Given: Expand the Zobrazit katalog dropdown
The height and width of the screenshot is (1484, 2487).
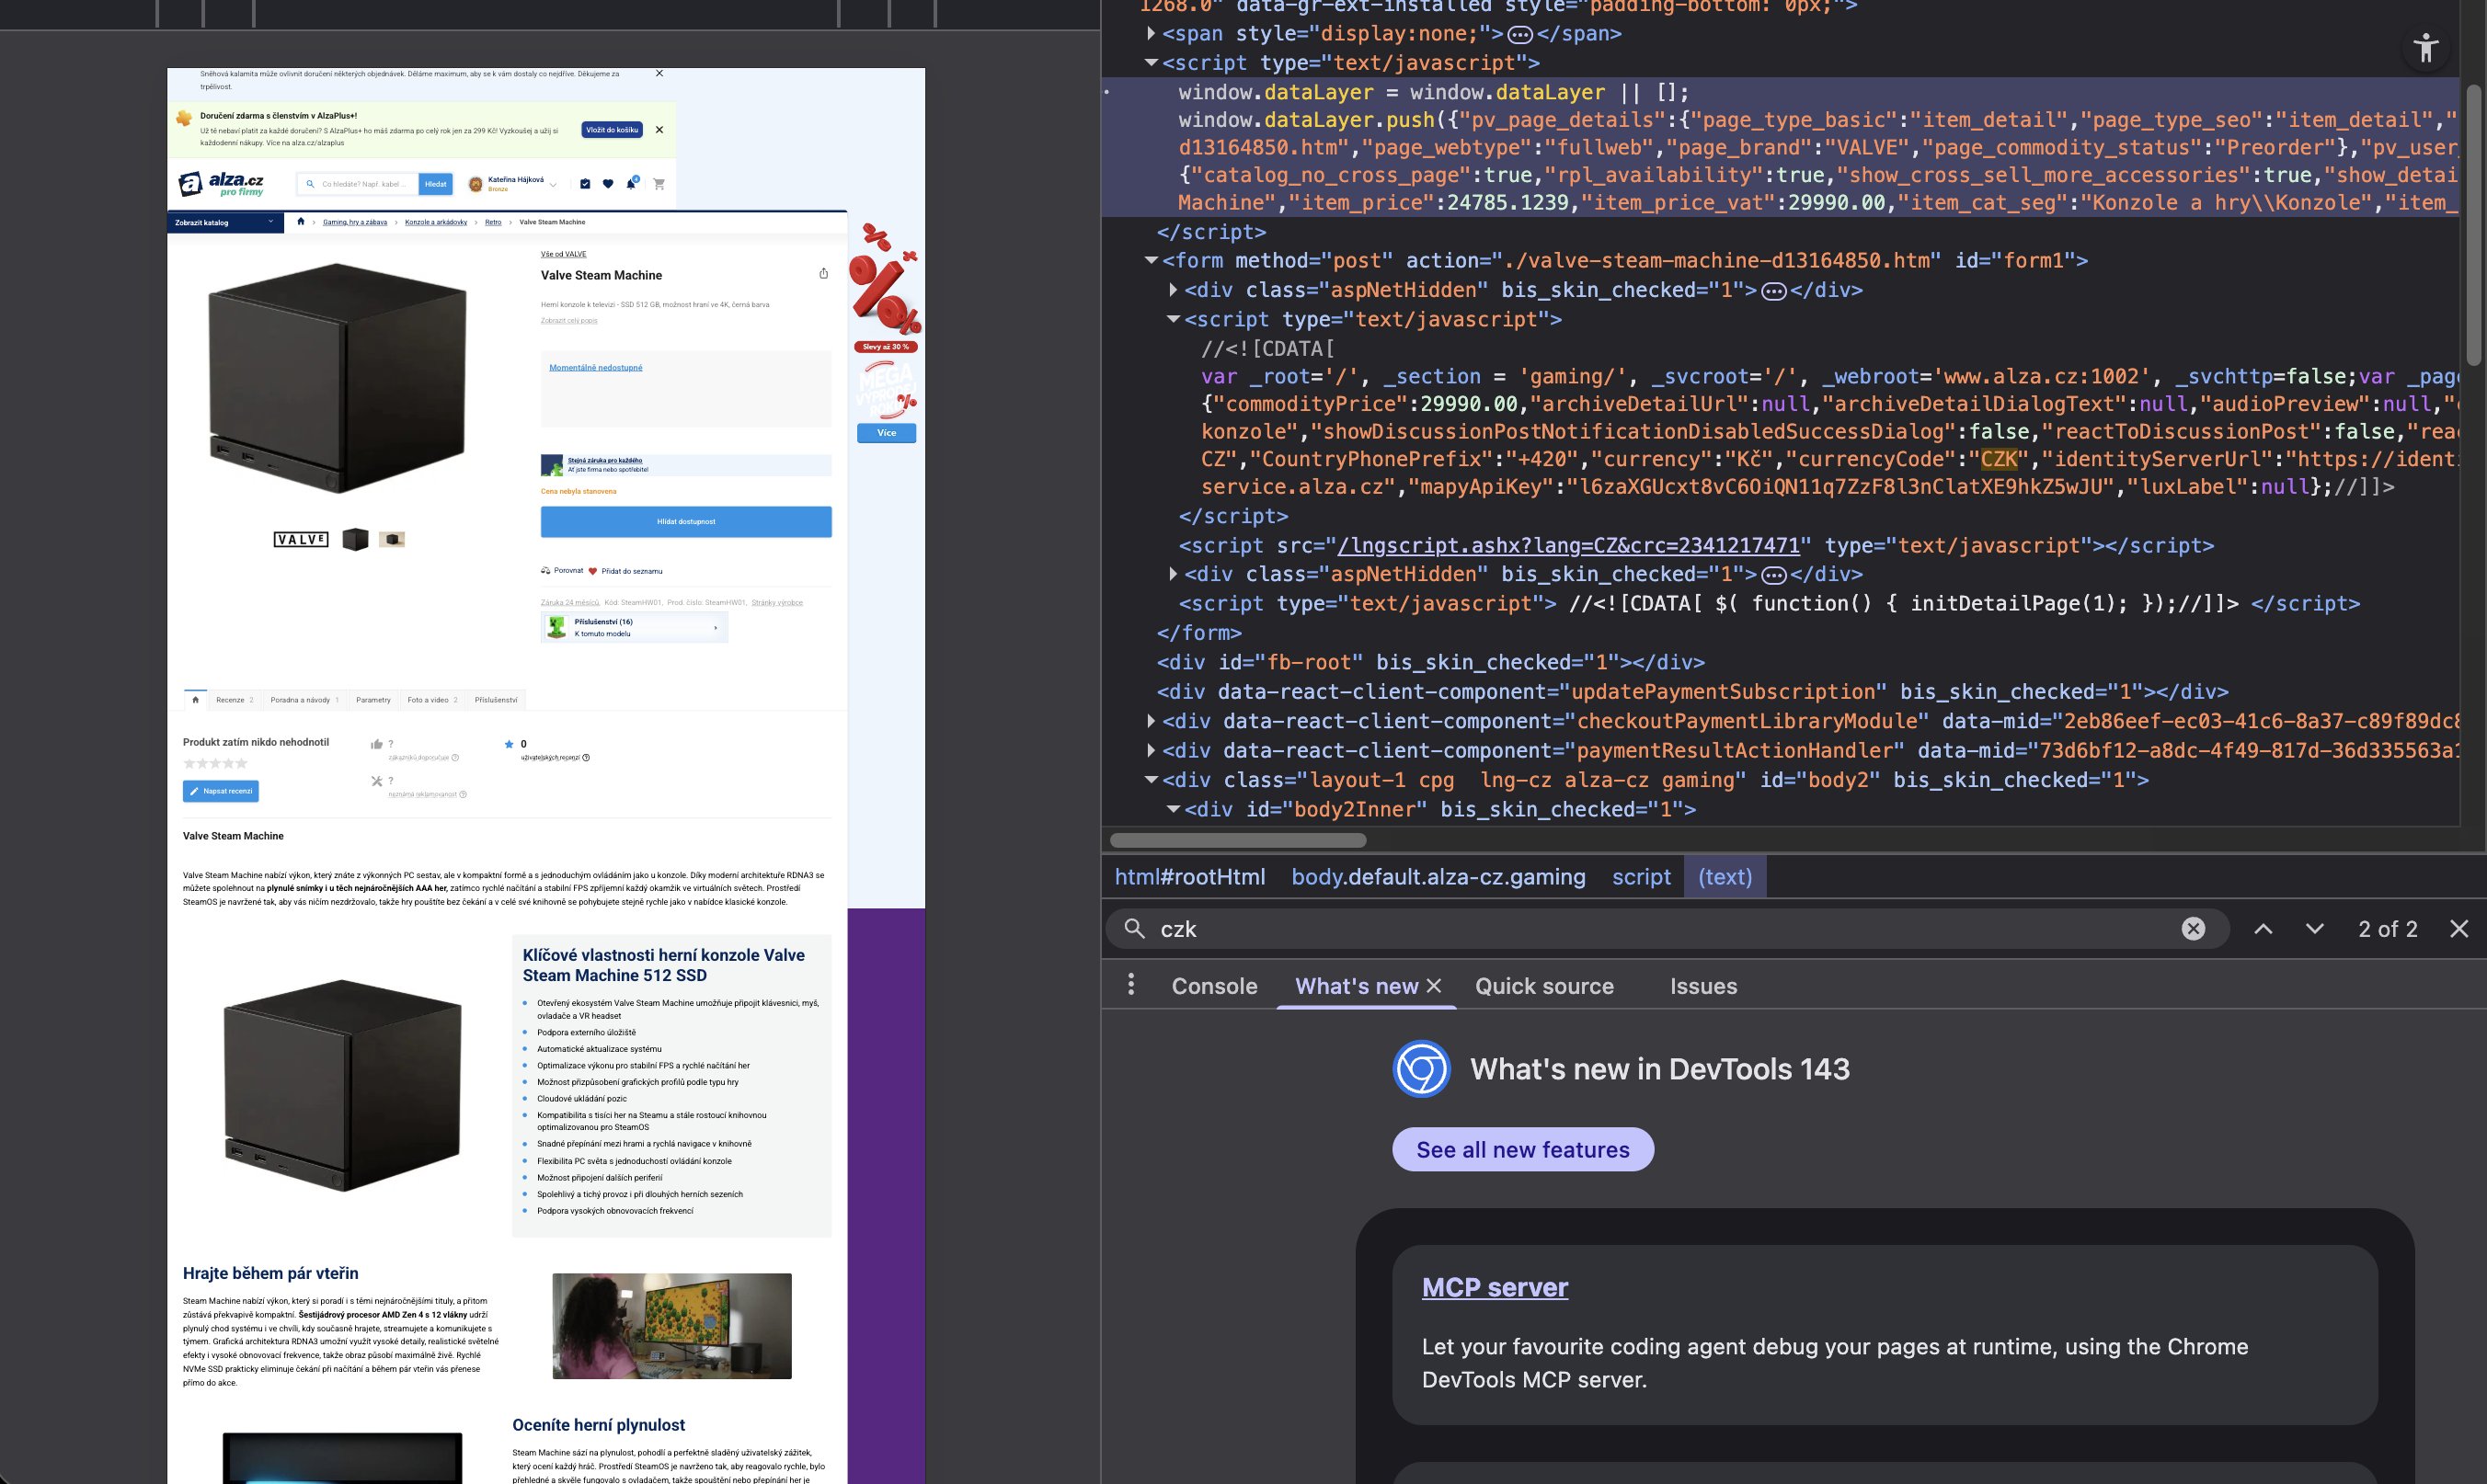Looking at the screenshot, I should 225,223.
